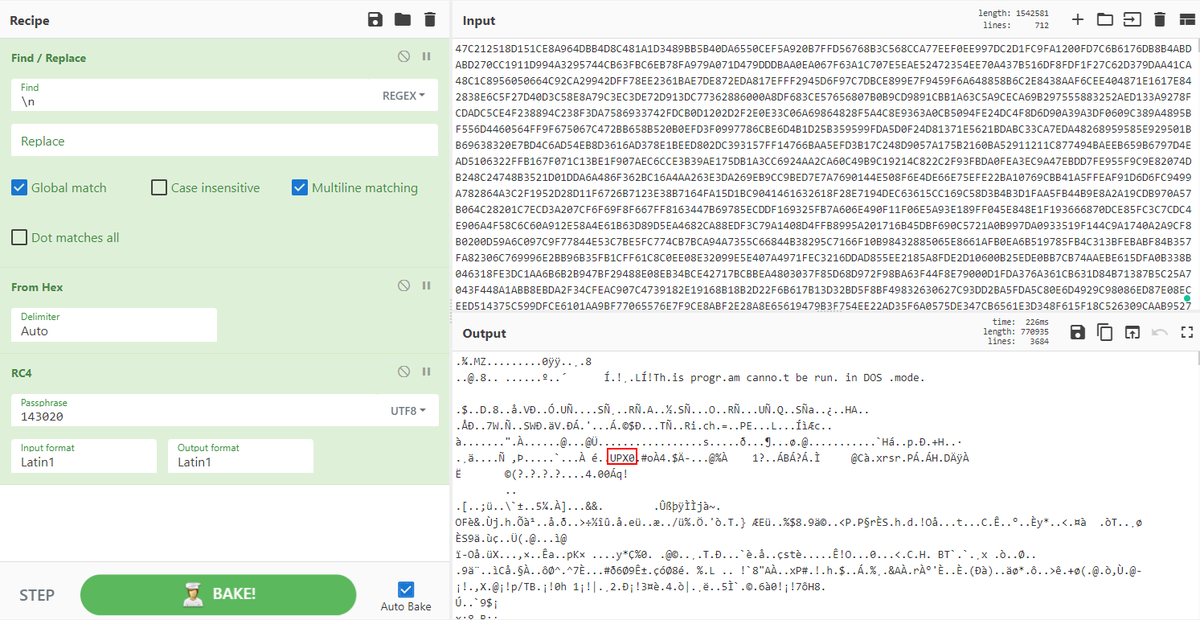Image resolution: width=1200 pixels, height=620 pixels.
Task: Load a saved recipe folder icon
Action: [402, 20]
